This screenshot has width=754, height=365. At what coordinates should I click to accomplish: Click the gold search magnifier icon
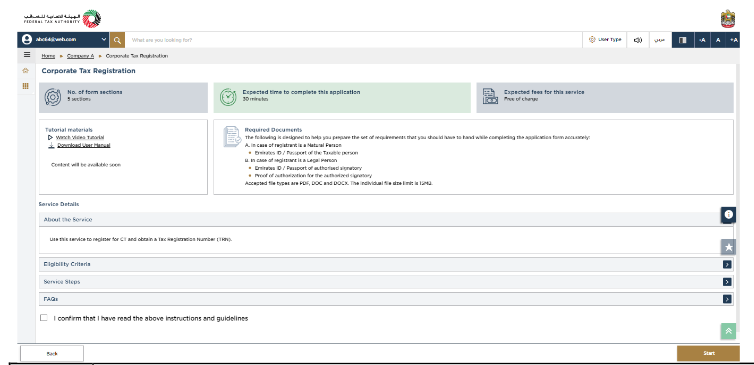click(117, 40)
